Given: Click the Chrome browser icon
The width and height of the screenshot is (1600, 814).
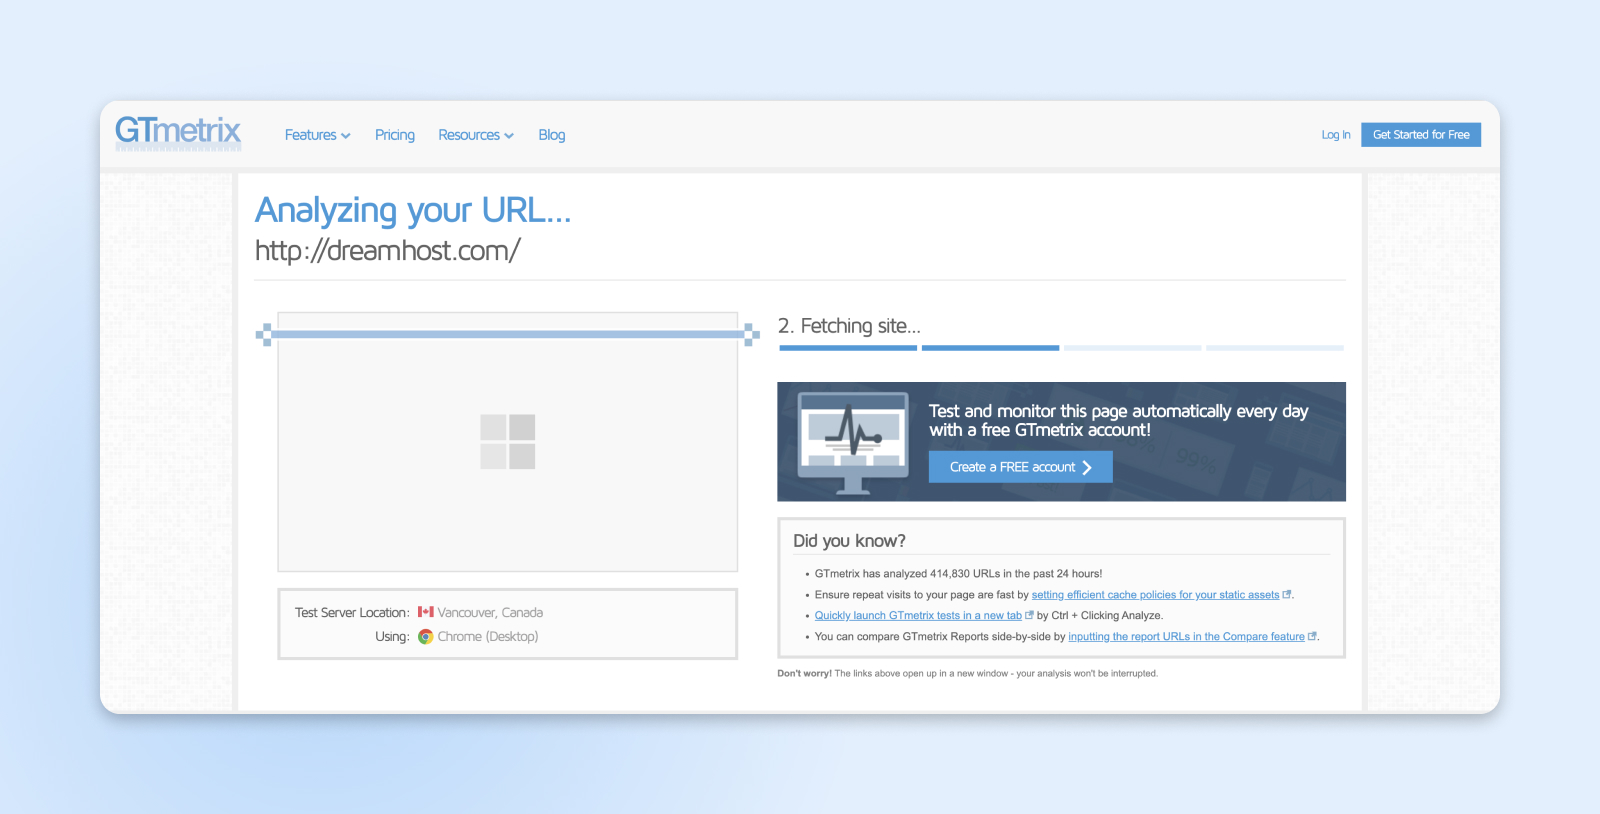Looking at the screenshot, I should [426, 637].
